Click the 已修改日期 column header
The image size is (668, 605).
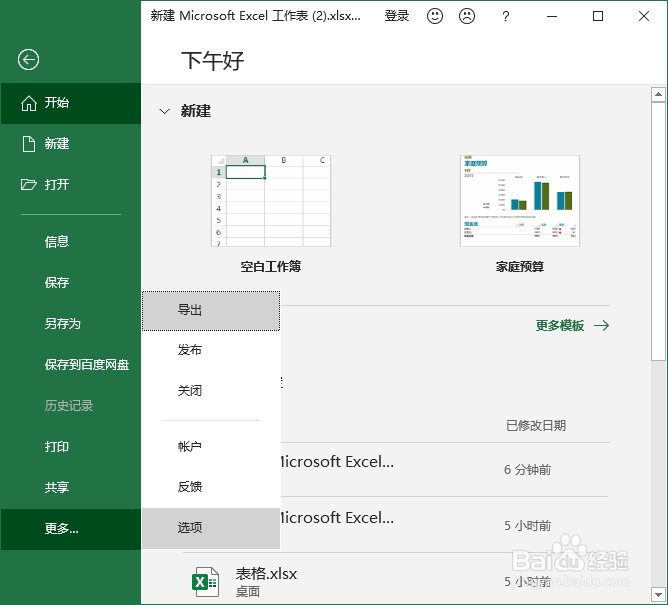click(x=536, y=425)
